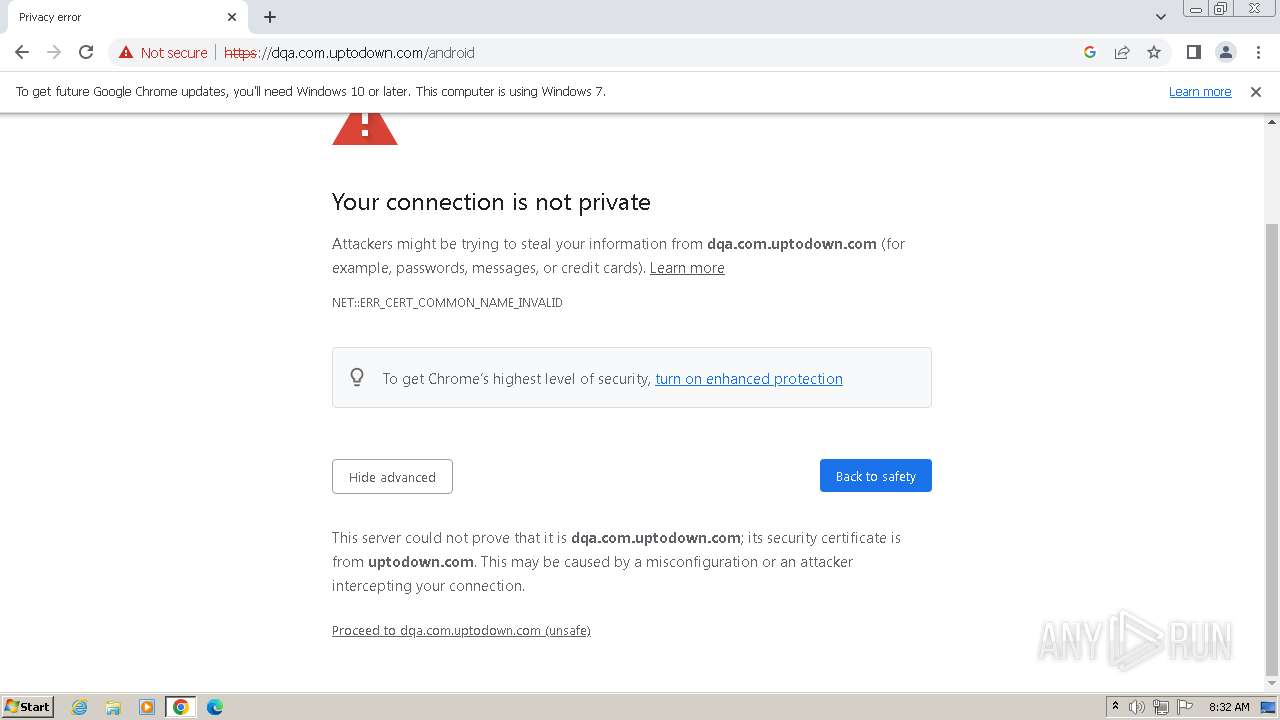Reload the page with the refresh icon

click(x=86, y=52)
